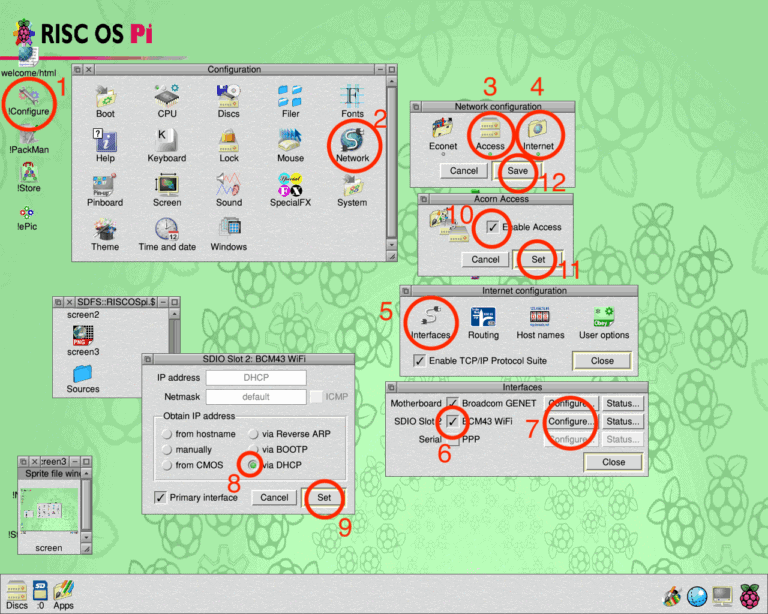Viewport: 768px width, 614px height.
Task: Toggle BCM43 WiFi interface checkbox
Action: click(453, 421)
